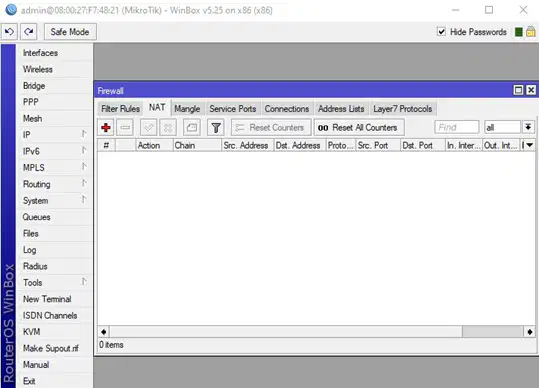Toggle the Hide Passwords checkbox
This screenshot has height=388, width=539.
[x=441, y=32]
